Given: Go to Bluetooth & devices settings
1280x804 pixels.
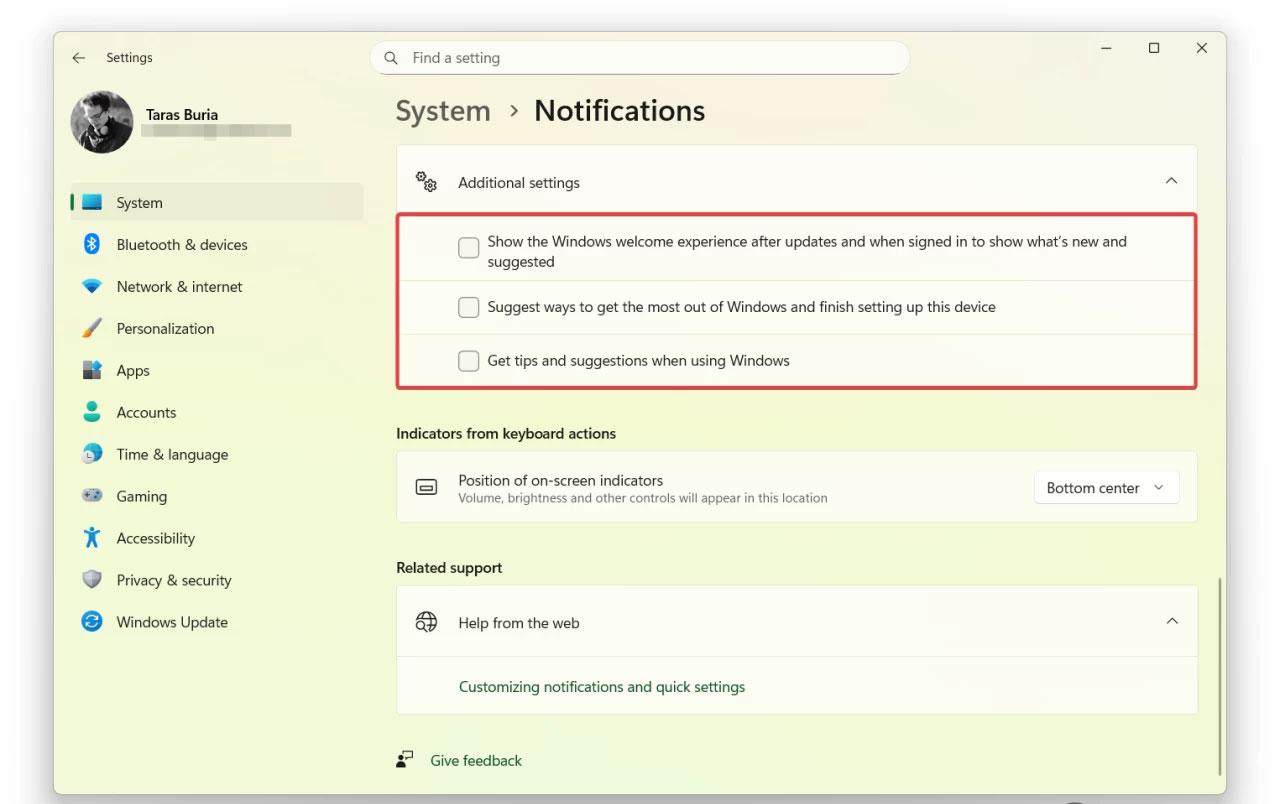Looking at the screenshot, I should [x=217, y=244].
